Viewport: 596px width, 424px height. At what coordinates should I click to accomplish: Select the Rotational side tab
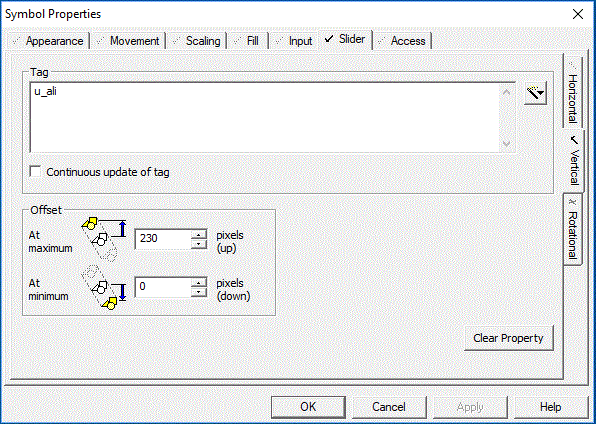pyautogui.click(x=572, y=229)
